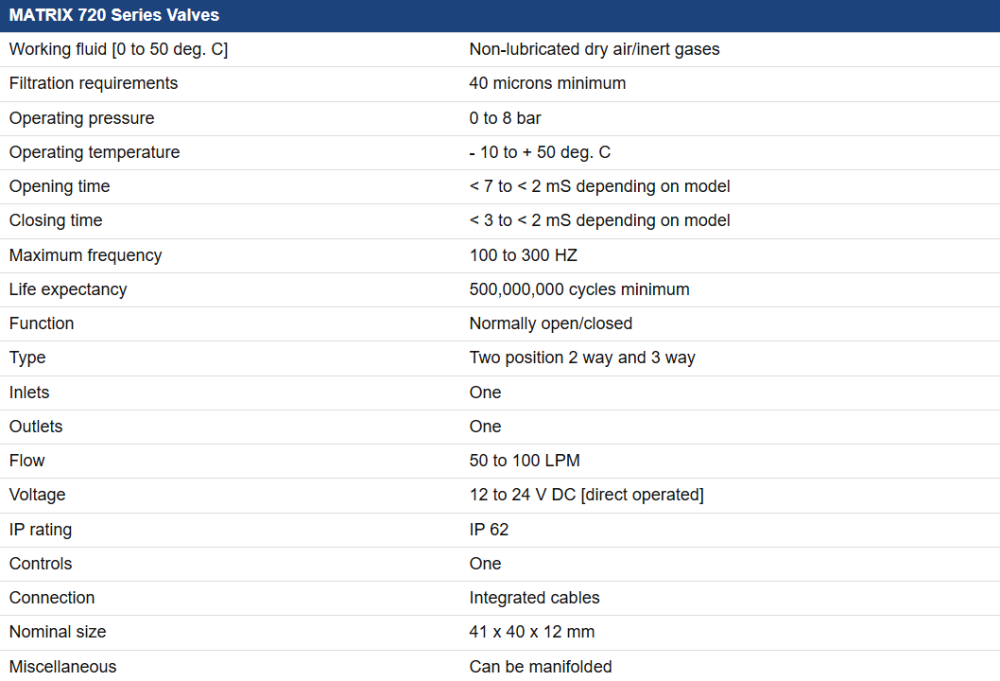Click the Operating temperature label
The height and width of the screenshot is (681, 1000).
[95, 152]
